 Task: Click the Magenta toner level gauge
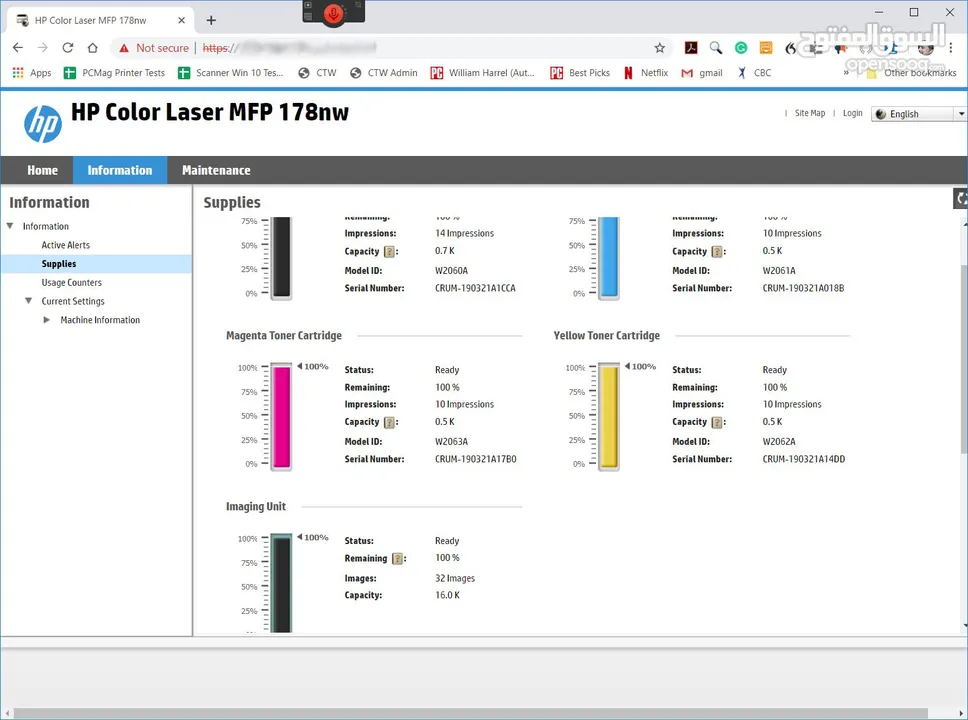[x=282, y=416]
